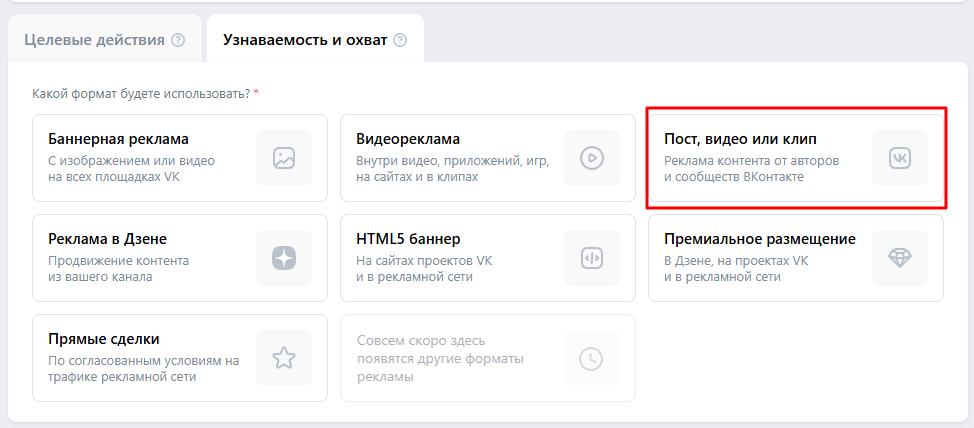Click text Совсем скоро здесь появятся другие форматы

440,359
